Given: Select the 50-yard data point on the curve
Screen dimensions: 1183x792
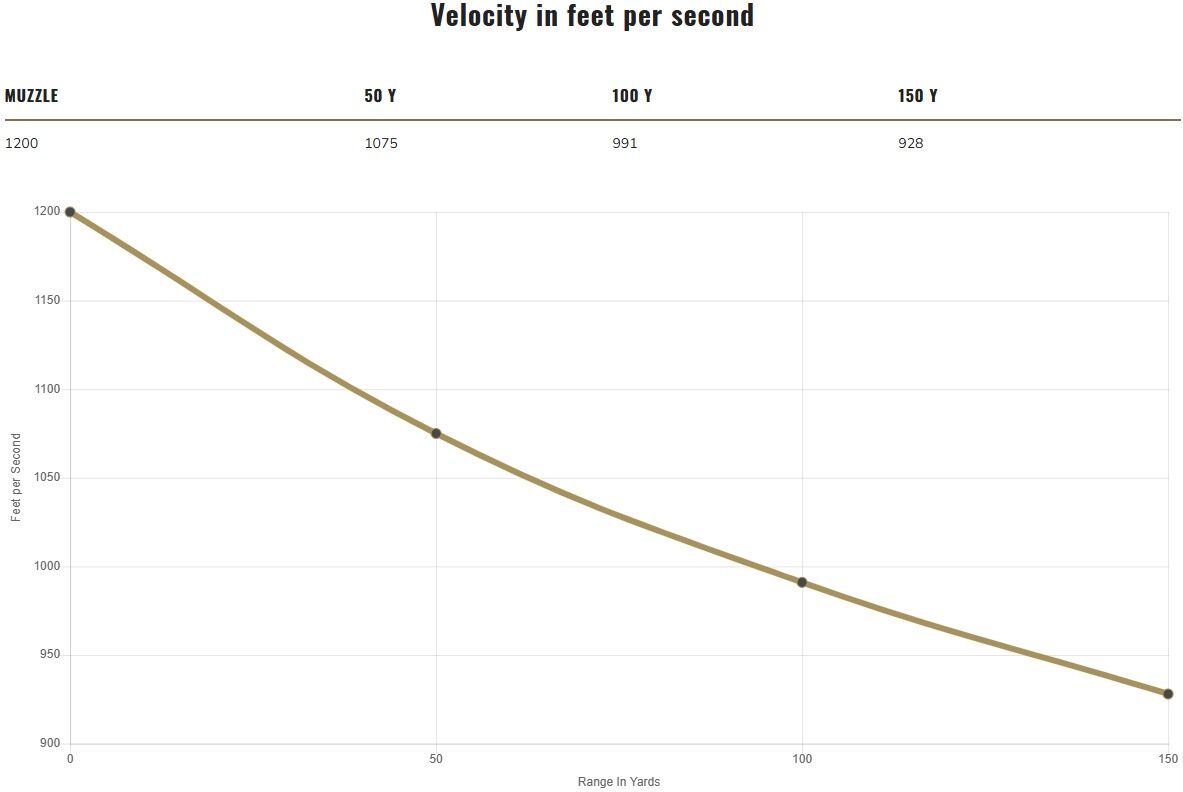Looking at the screenshot, I should coord(436,433).
